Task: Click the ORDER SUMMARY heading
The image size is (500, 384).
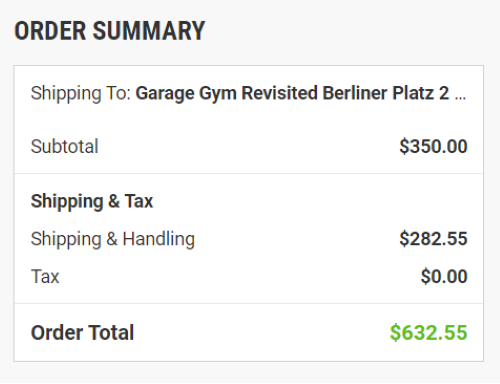Action: click(109, 31)
